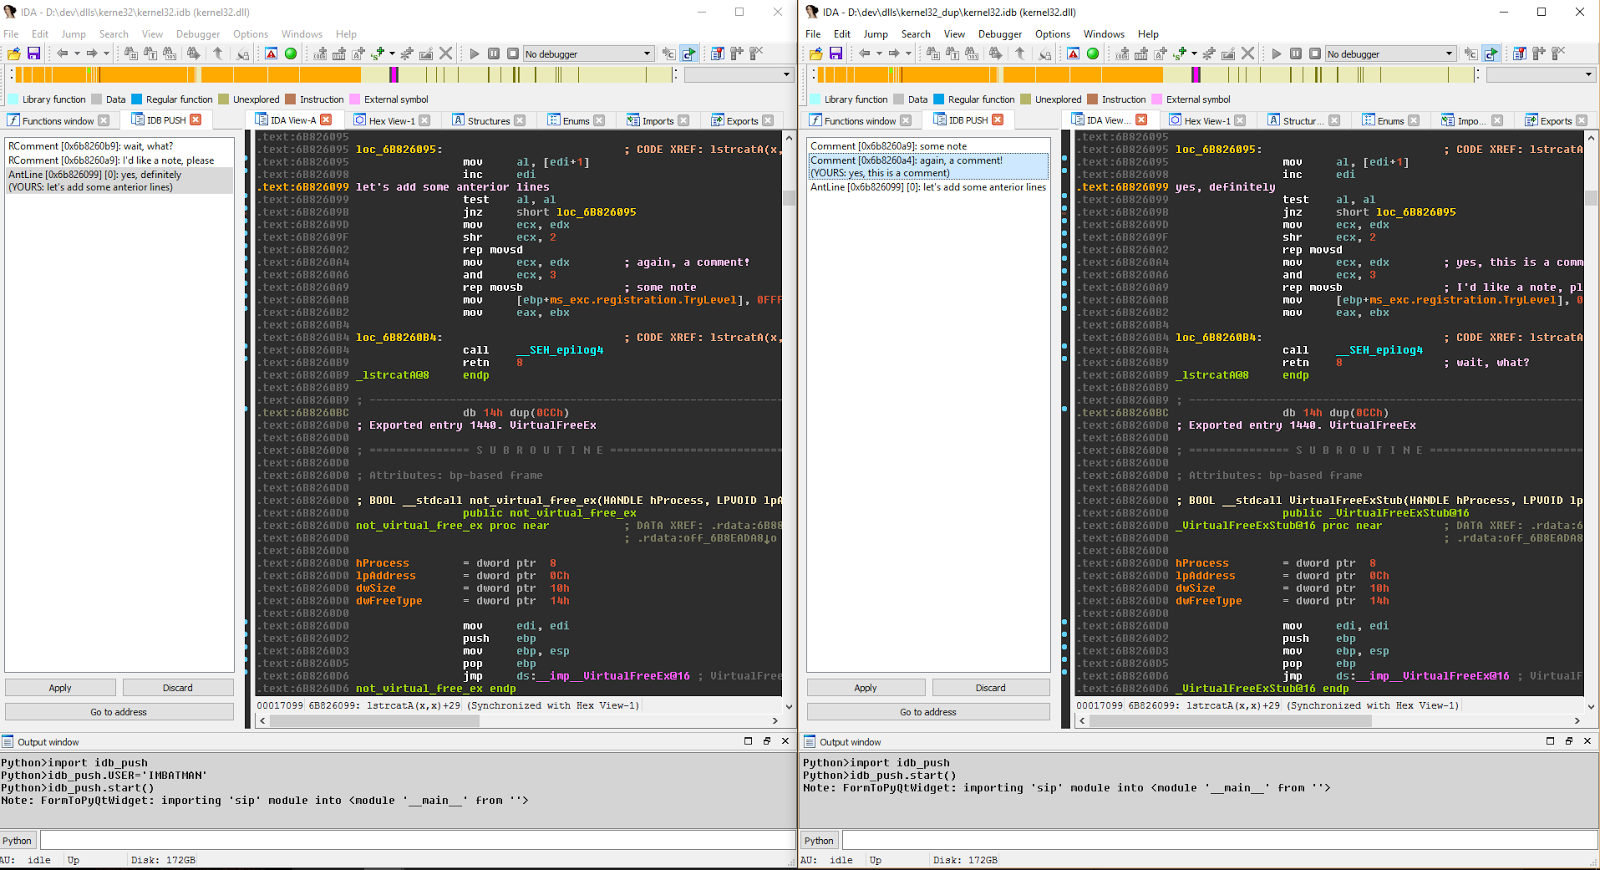This screenshot has height=870, width=1600.
Task: Open navigation band combo box in right IDA
Action: pos(1541,75)
